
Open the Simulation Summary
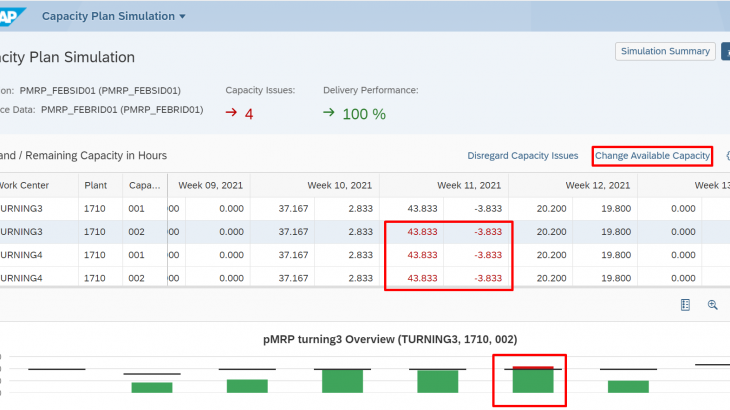[x=665, y=51]
